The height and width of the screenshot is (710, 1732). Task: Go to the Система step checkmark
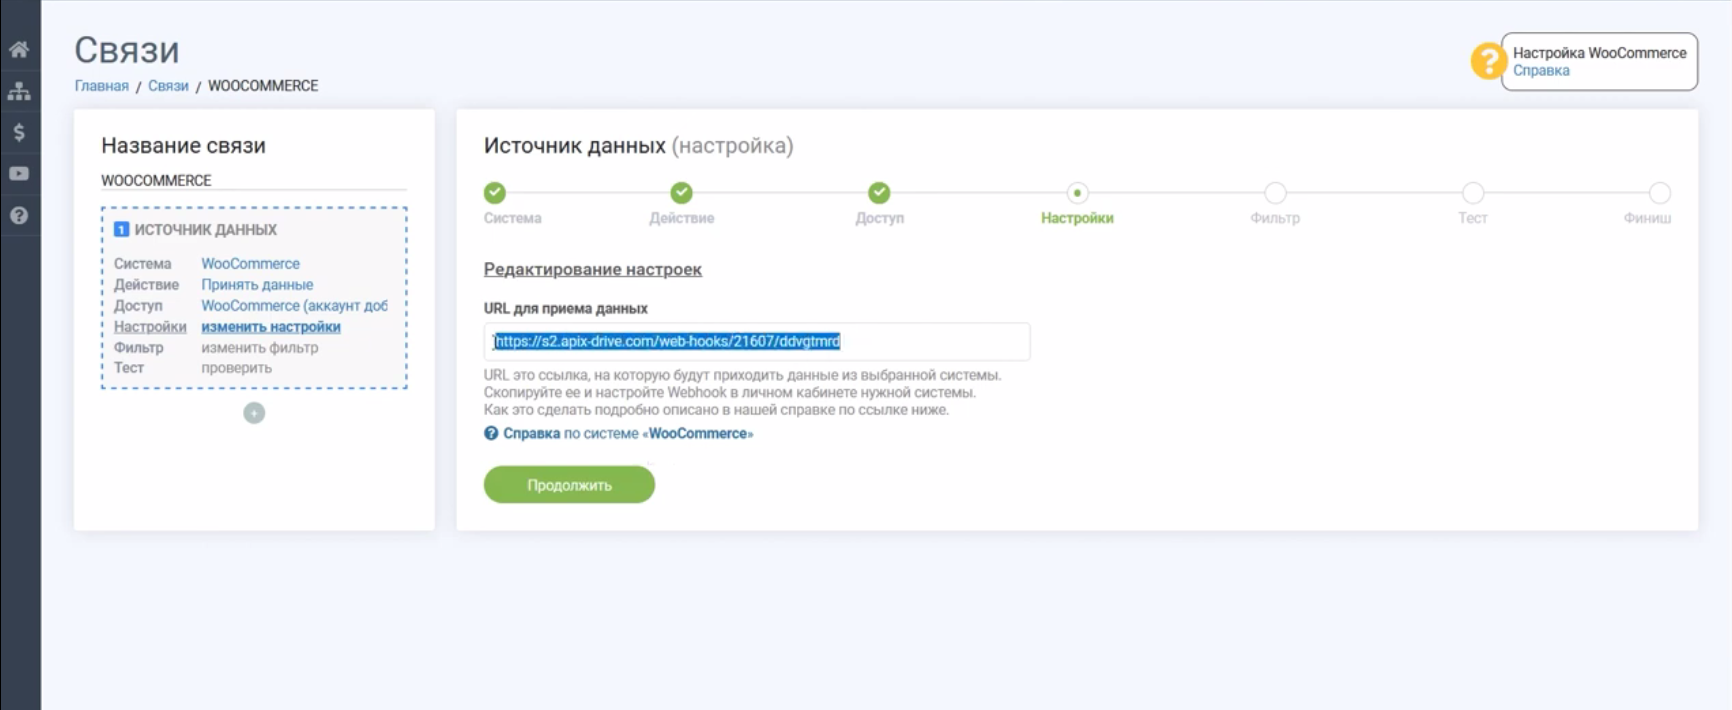click(495, 192)
